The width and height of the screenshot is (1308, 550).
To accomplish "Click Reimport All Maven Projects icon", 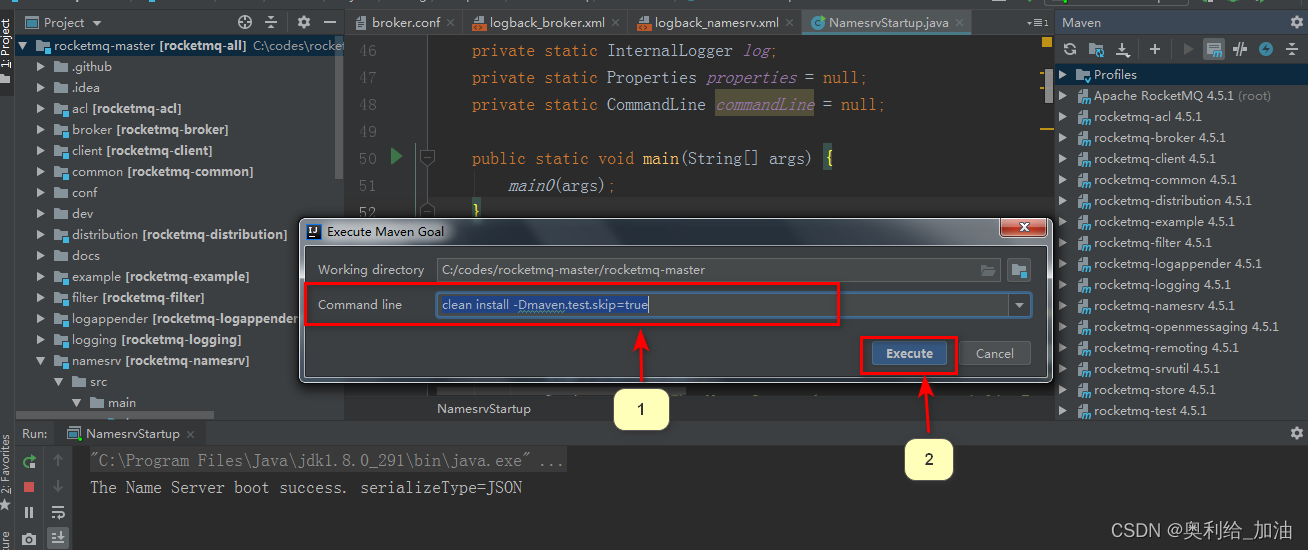I will click(1070, 49).
